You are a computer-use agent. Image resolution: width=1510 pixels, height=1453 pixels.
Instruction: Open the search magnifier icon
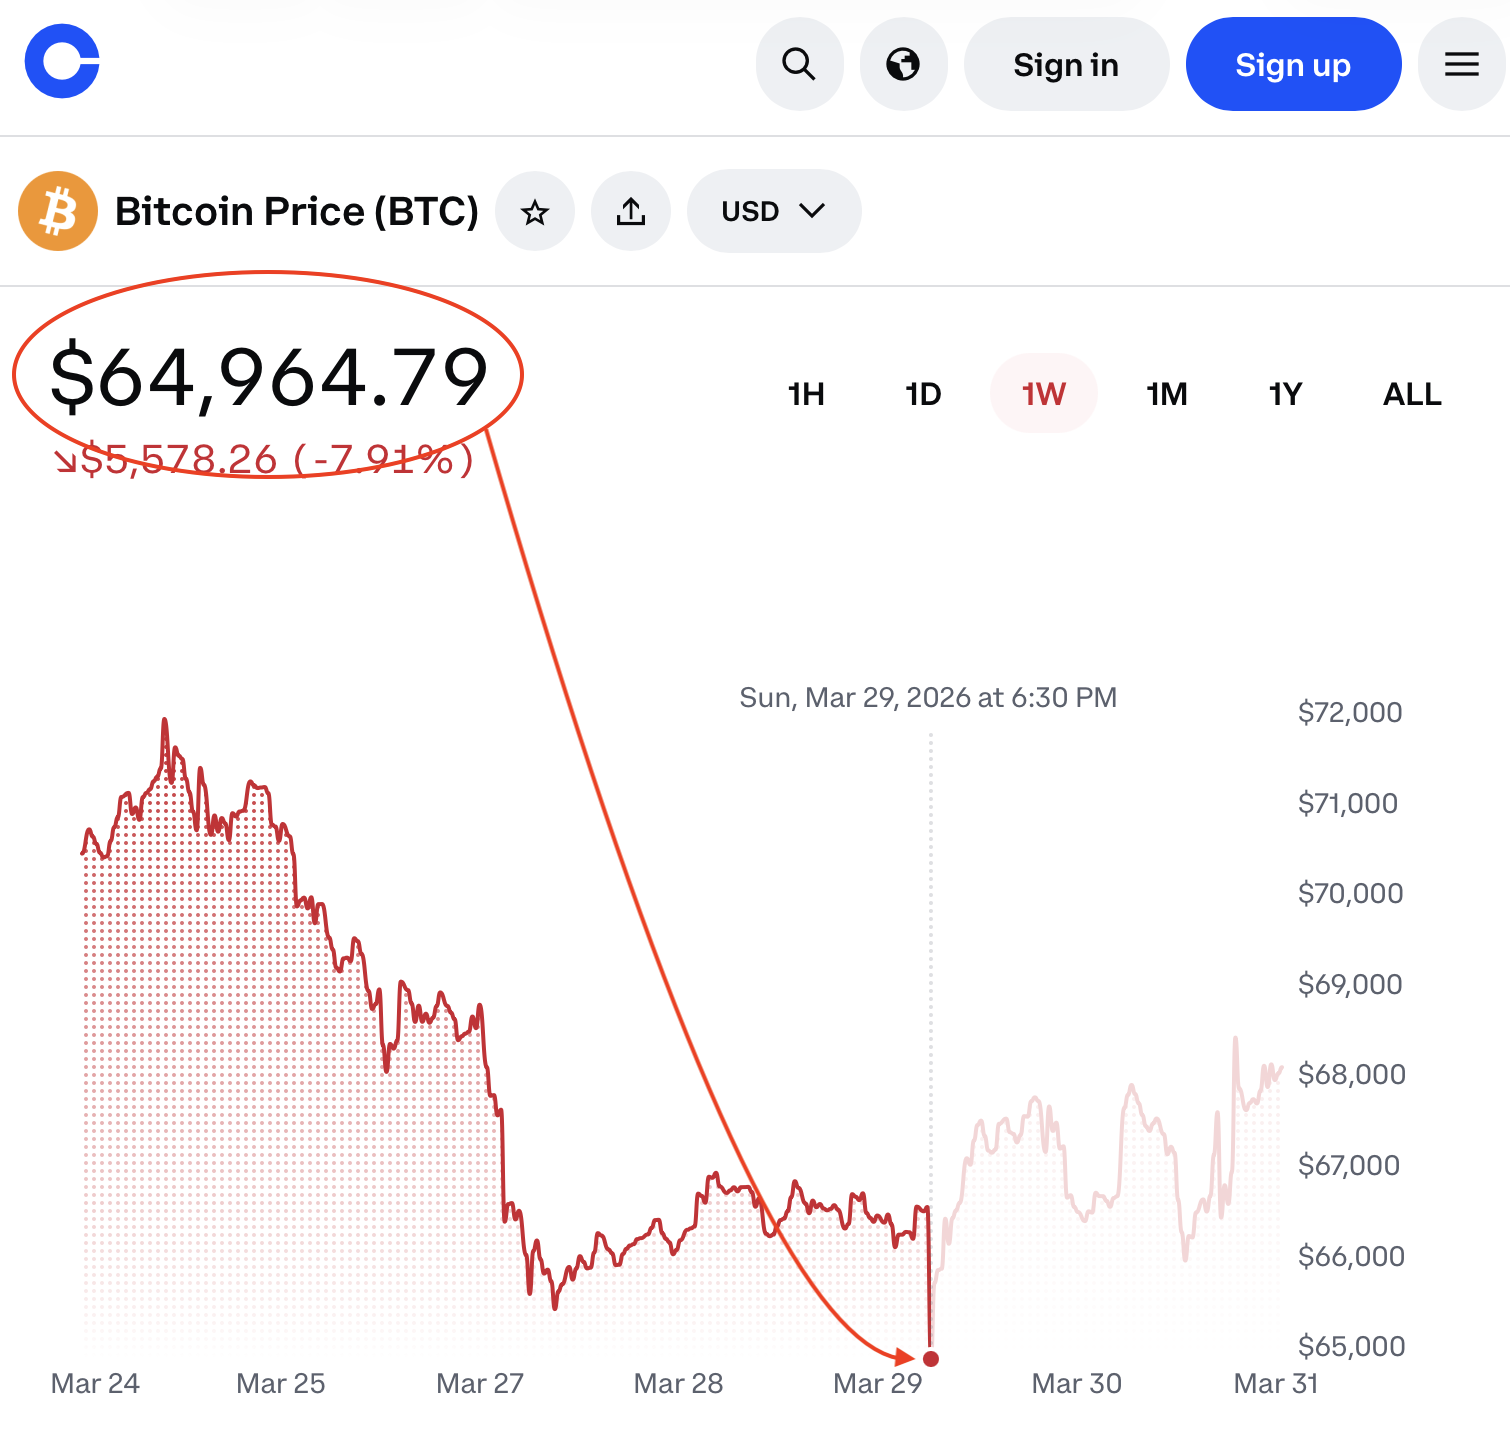click(x=799, y=64)
